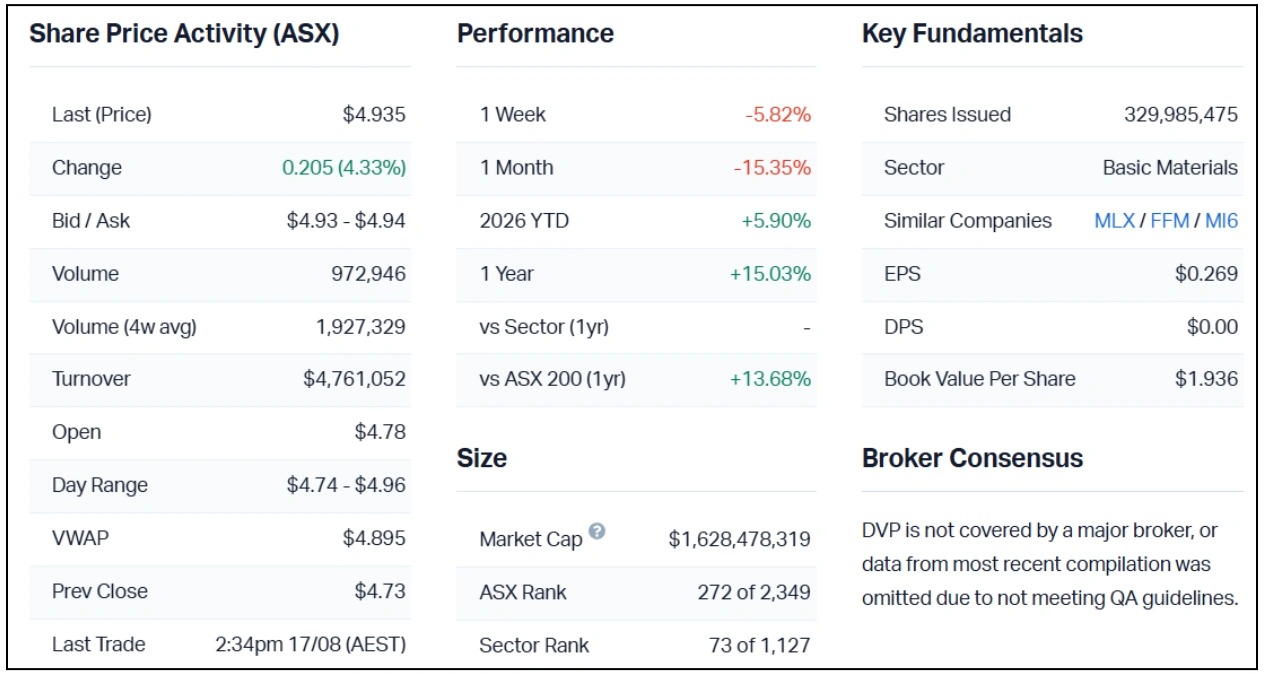Open the MLX similar company link

[x=1114, y=221]
